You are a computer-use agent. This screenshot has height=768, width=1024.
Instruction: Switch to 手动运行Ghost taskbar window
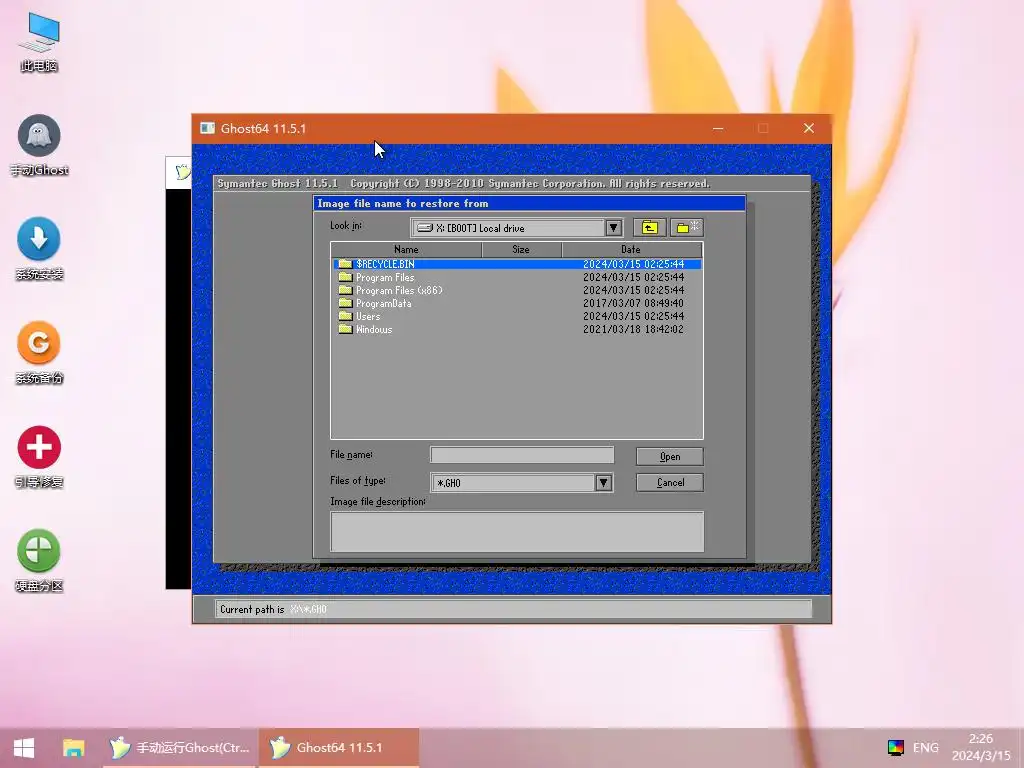(180, 748)
